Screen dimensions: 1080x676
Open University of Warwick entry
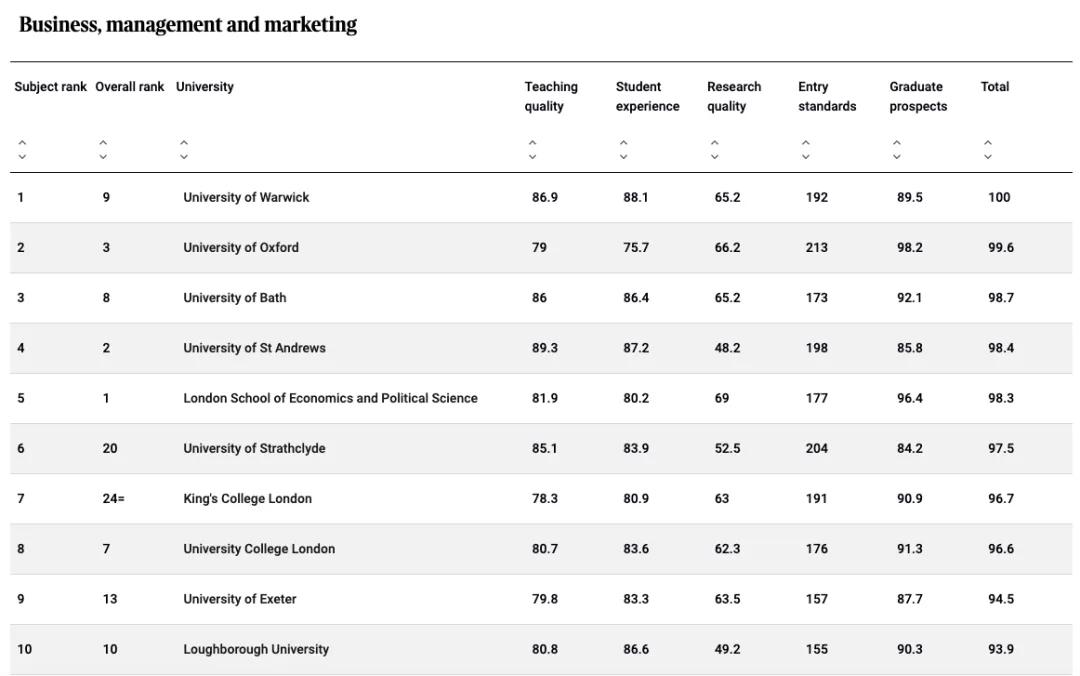click(246, 198)
